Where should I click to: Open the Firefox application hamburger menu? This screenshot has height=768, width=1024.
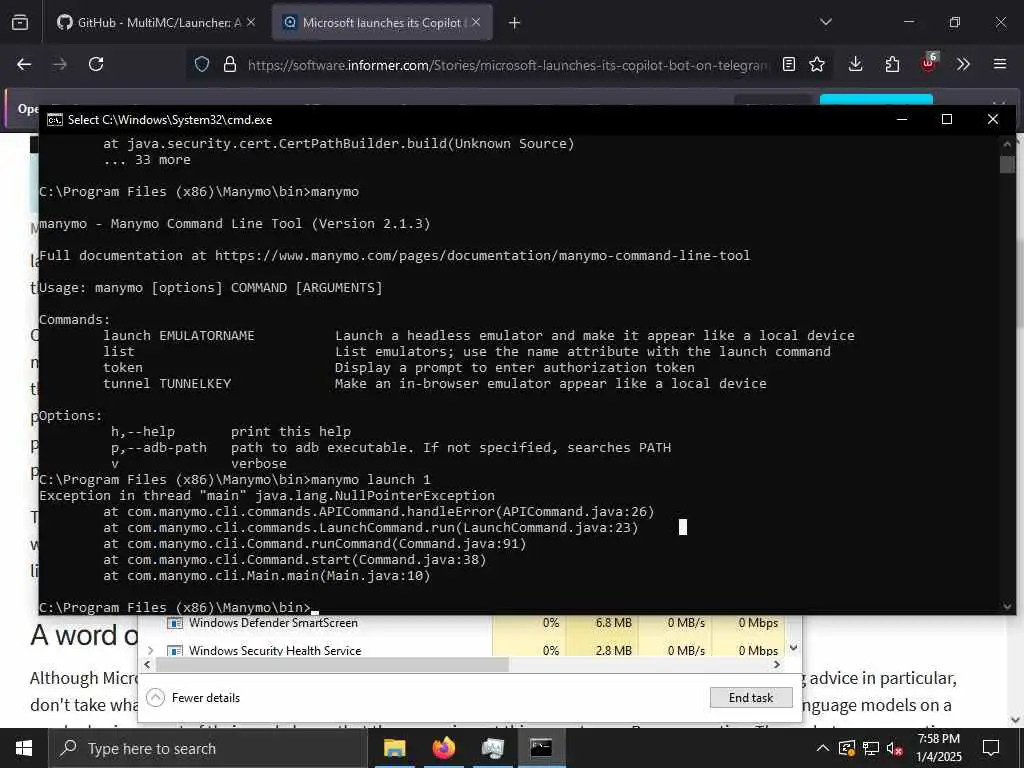coord(1000,64)
